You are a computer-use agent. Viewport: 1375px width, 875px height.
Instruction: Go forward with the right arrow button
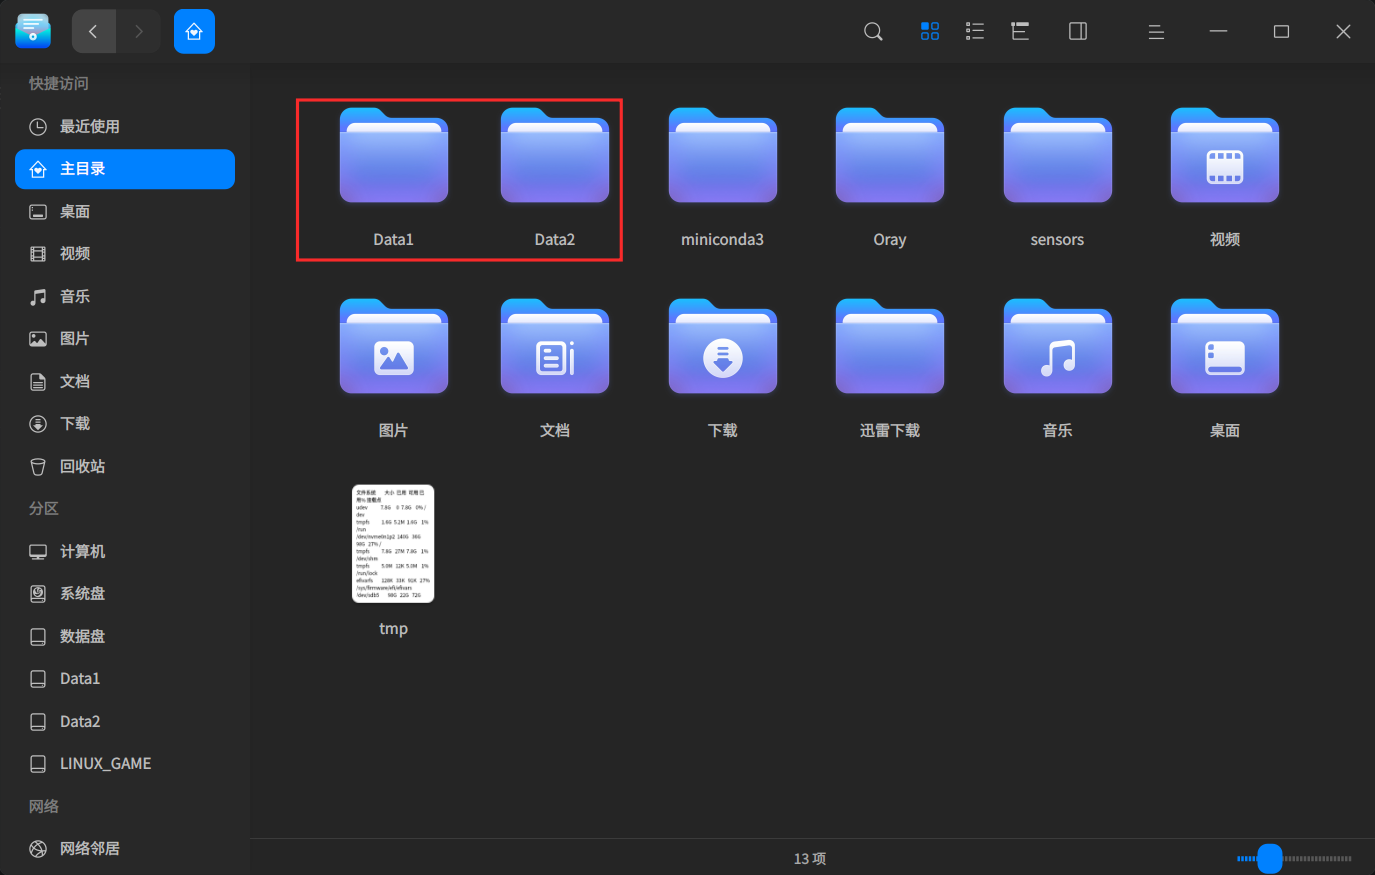pyautogui.click(x=138, y=32)
